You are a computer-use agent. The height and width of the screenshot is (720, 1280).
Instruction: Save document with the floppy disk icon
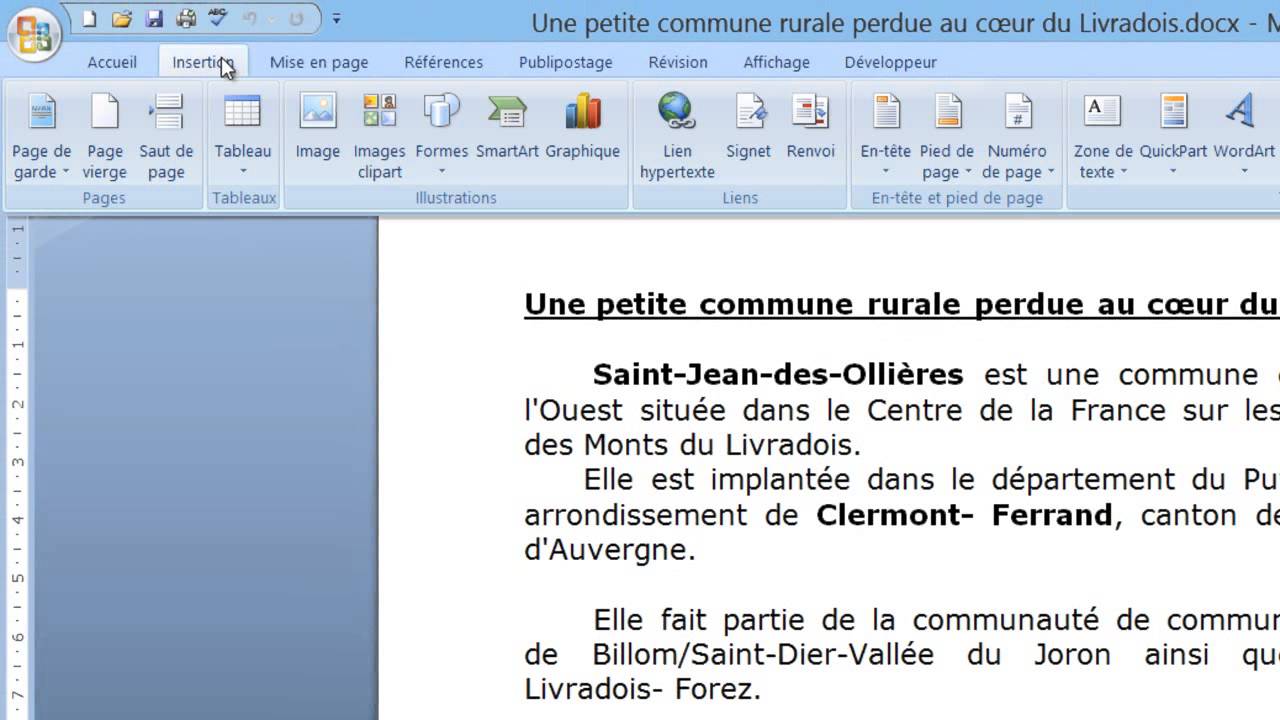(x=153, y=19)
